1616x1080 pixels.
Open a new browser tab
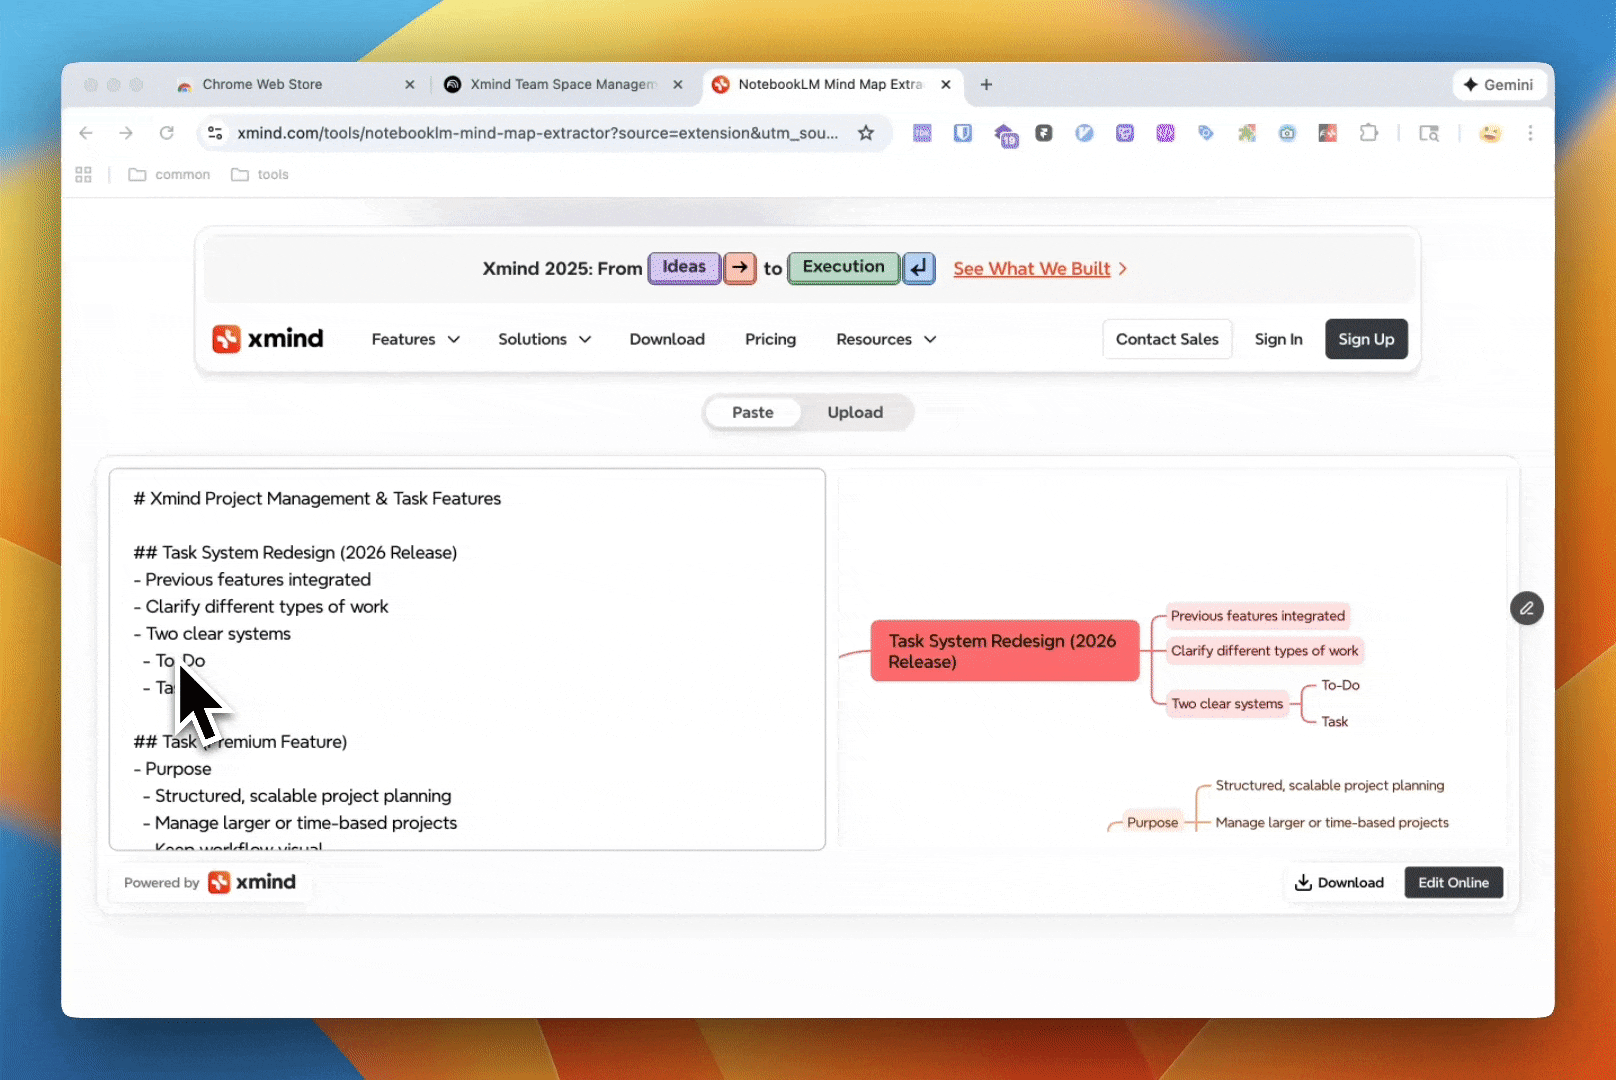[x=986, y=85]
